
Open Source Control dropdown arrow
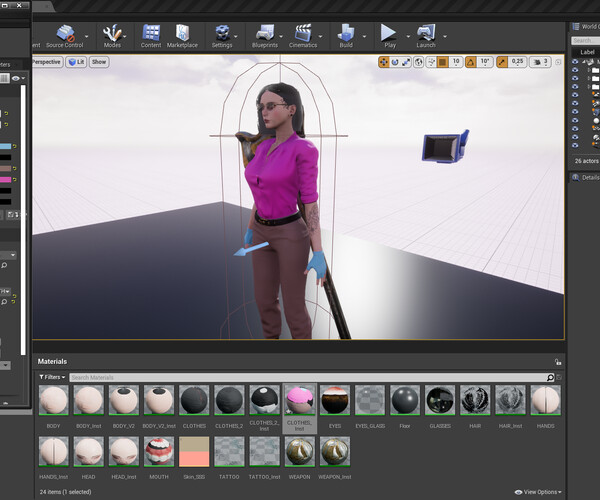point(86,36)
